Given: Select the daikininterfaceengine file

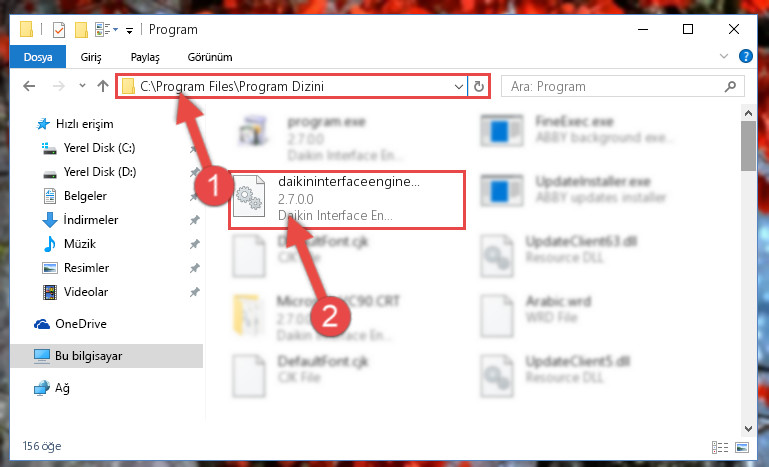Looking at the screenshot, I should pos(347,200).
